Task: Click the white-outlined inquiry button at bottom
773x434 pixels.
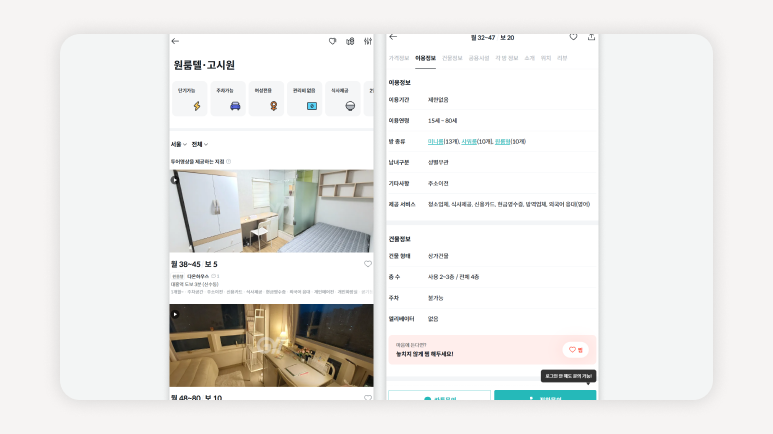Action: 439,396
